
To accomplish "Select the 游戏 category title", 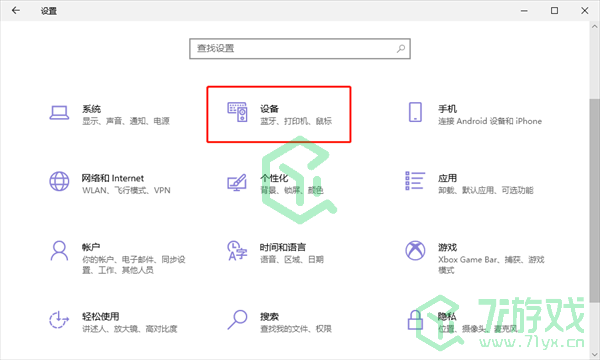I will click(x=447, y=248).
